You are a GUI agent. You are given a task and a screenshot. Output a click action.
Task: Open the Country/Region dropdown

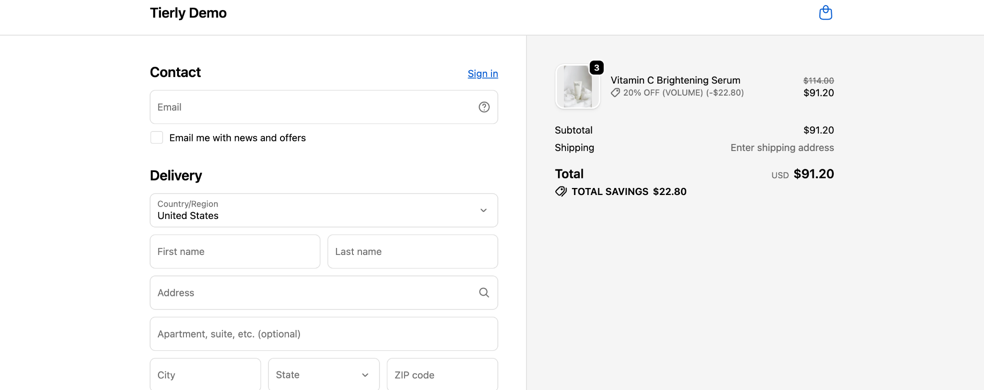(x=324, y=210)
